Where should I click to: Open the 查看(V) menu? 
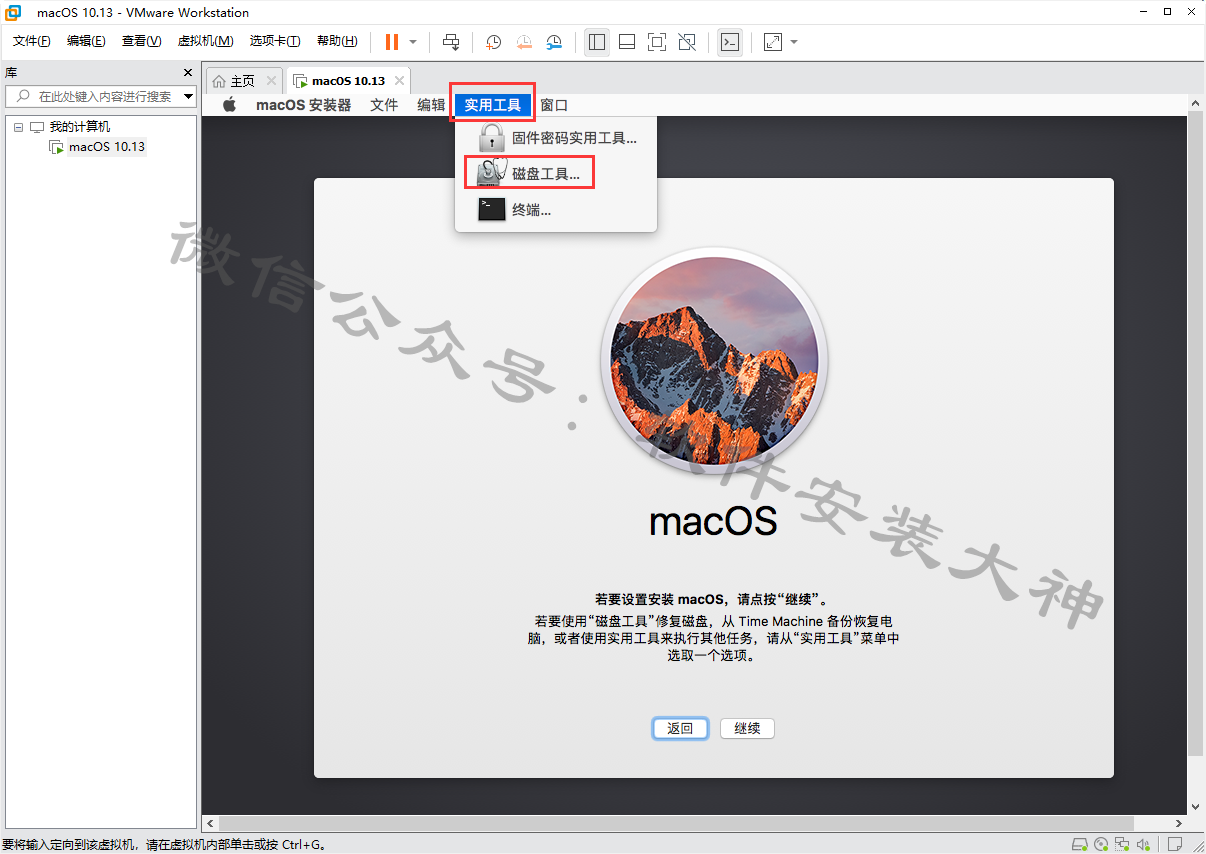click(141, 41)
